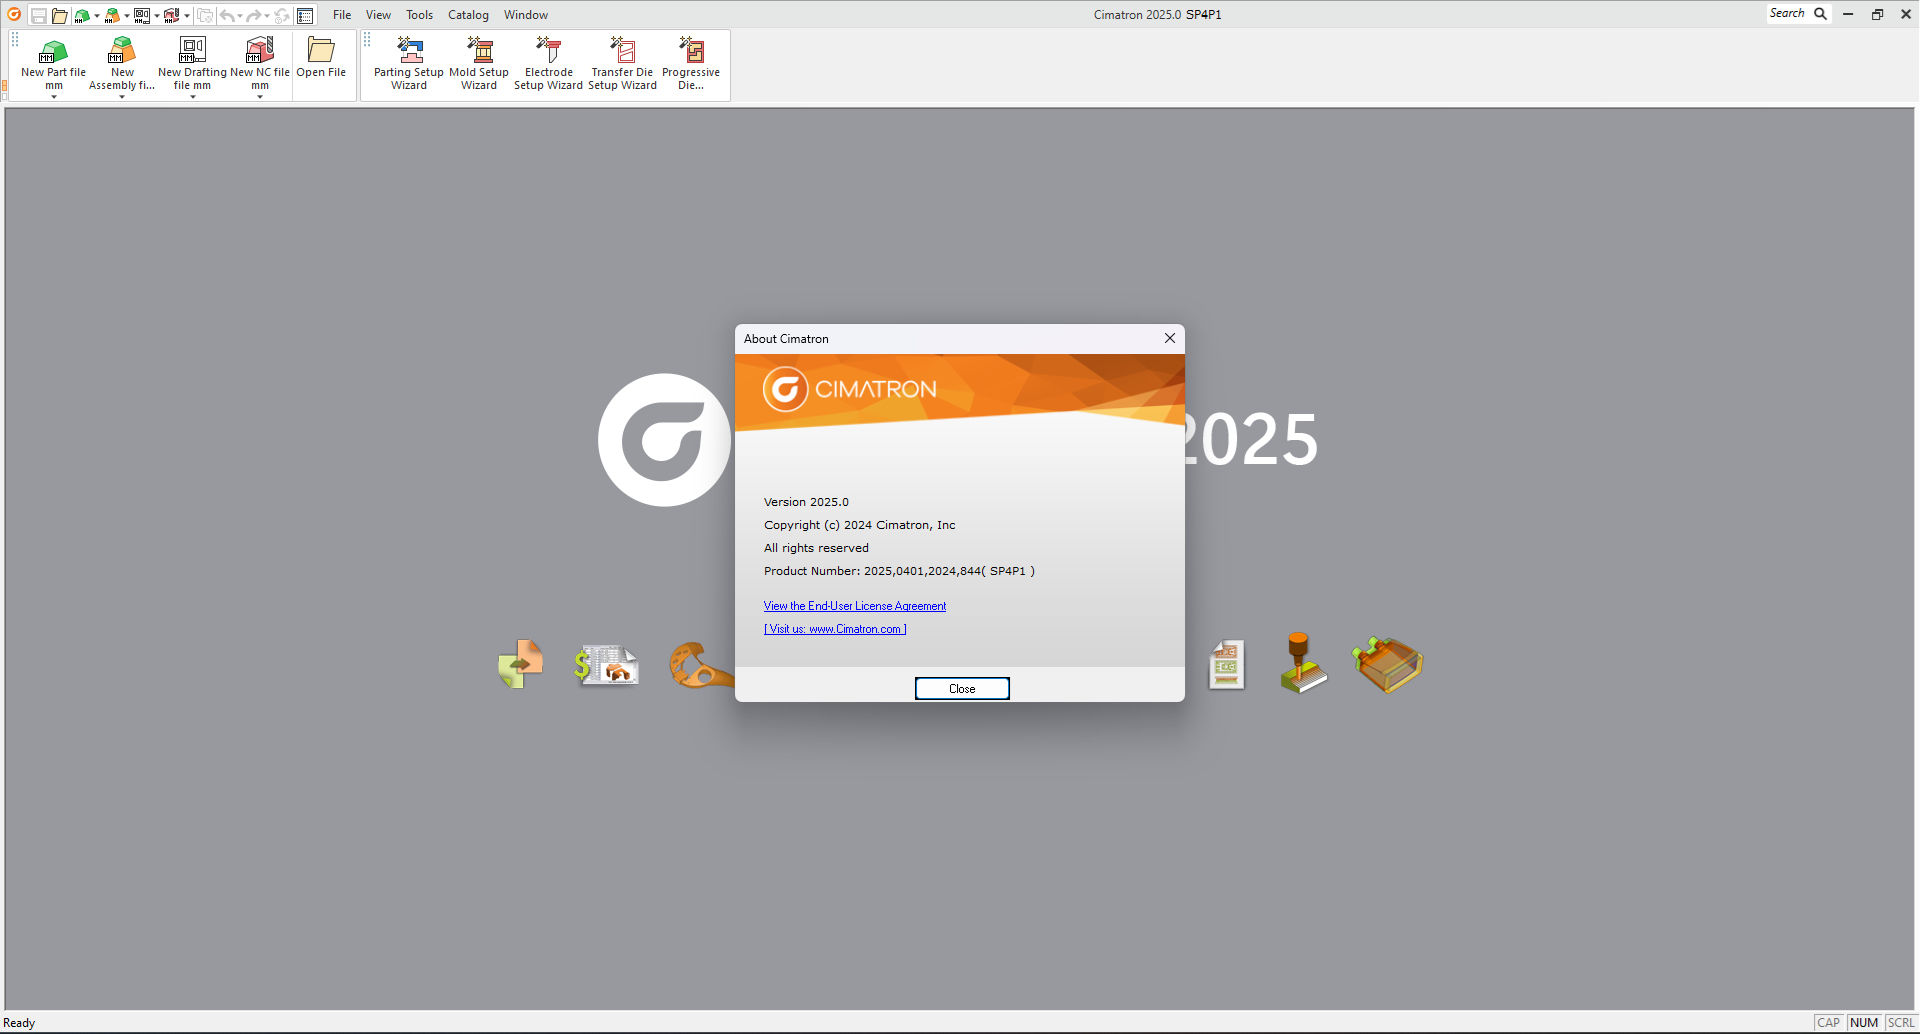This screenshot has height=1034, width=1920.
Task: Open the quick access New Part dropdown arrow
Action: click(x=97, y=16)
